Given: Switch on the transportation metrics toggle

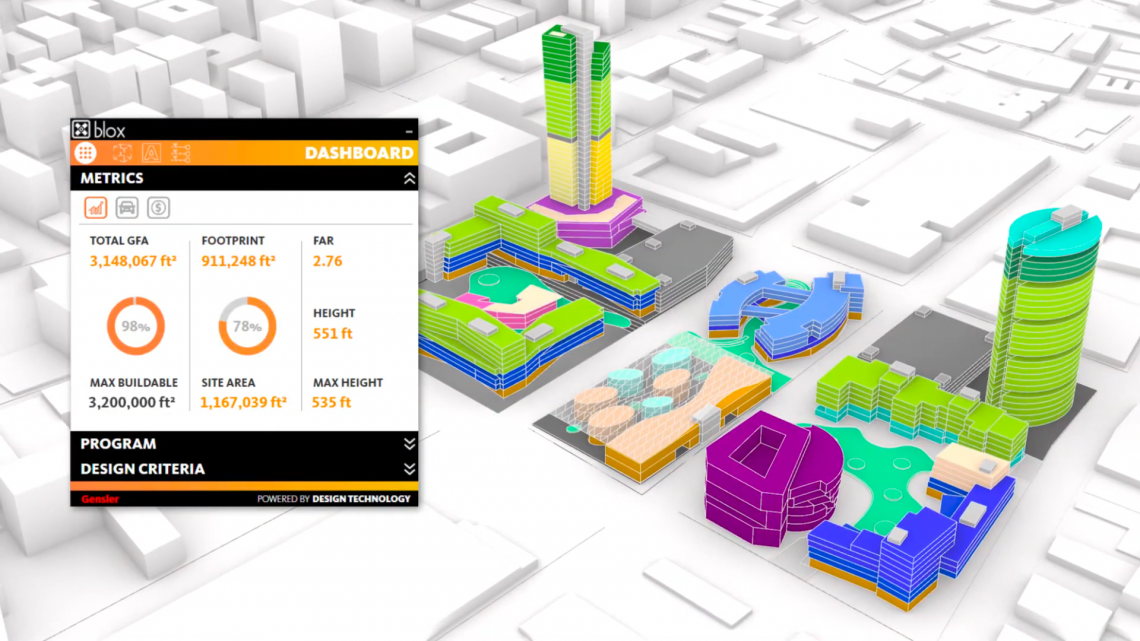Looking at the screenshot, I should click(x=127, y=207).
